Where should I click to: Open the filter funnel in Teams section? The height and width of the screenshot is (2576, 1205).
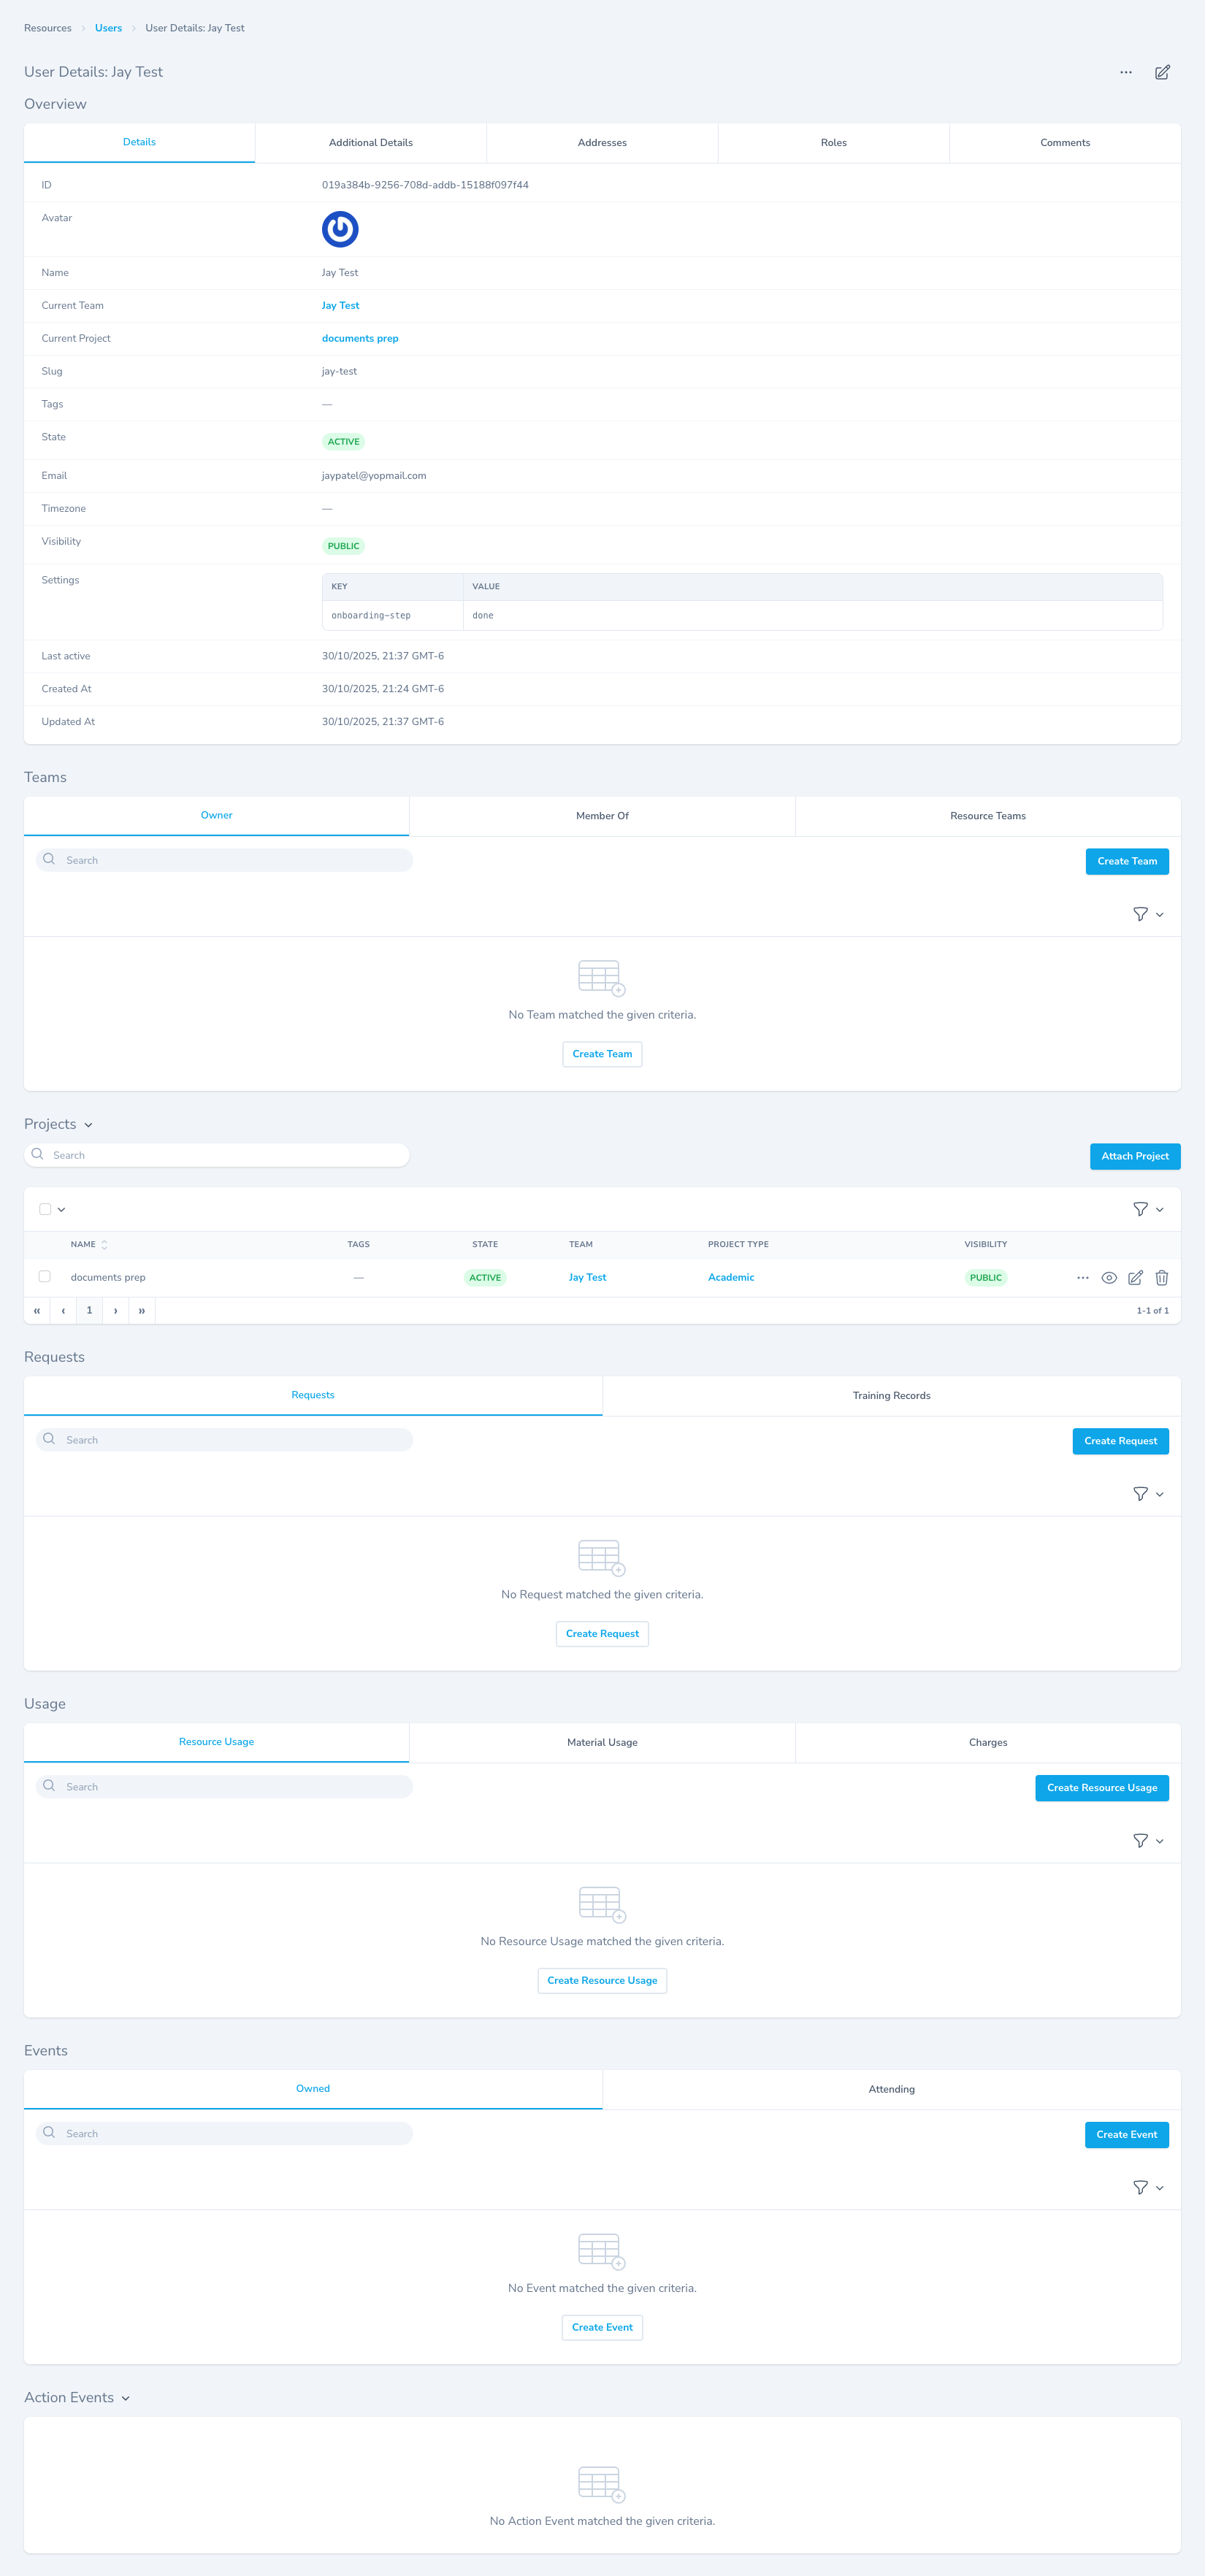1140,913
